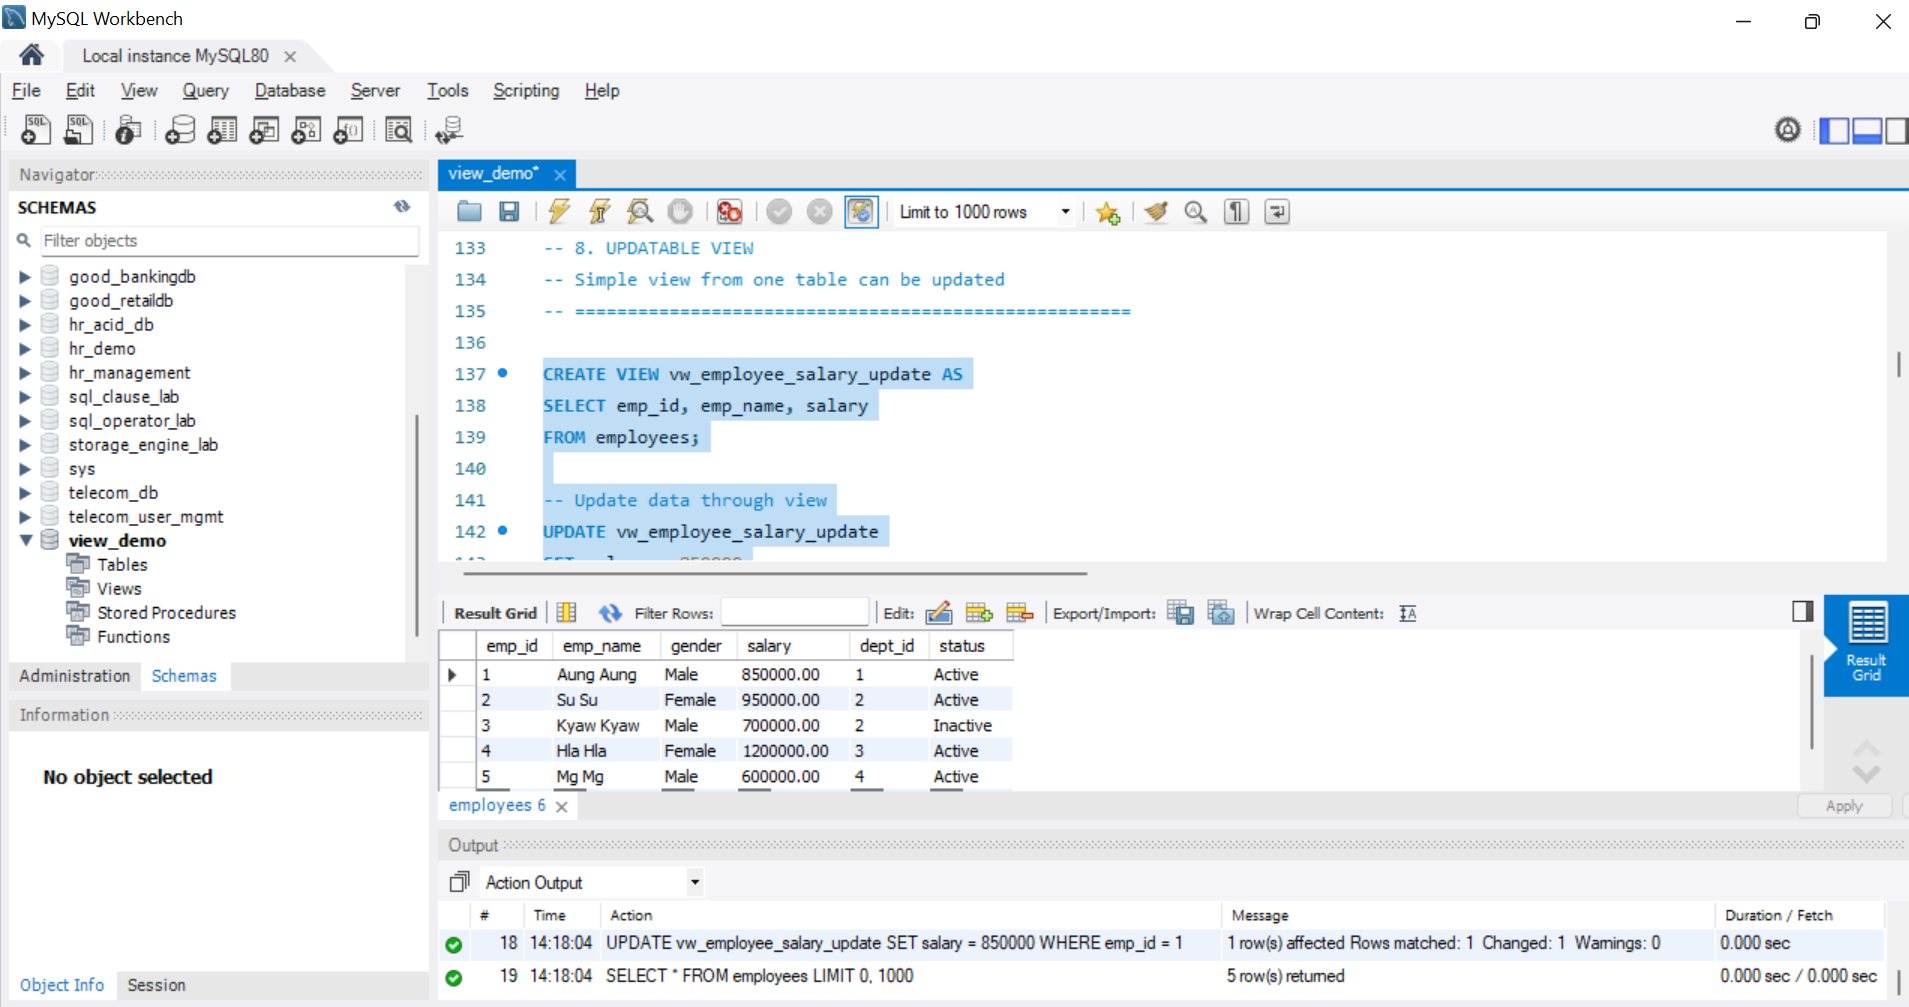Open Stored Procedures under view_demo
Screen dimensions: 1909x1007
[166, 613]
